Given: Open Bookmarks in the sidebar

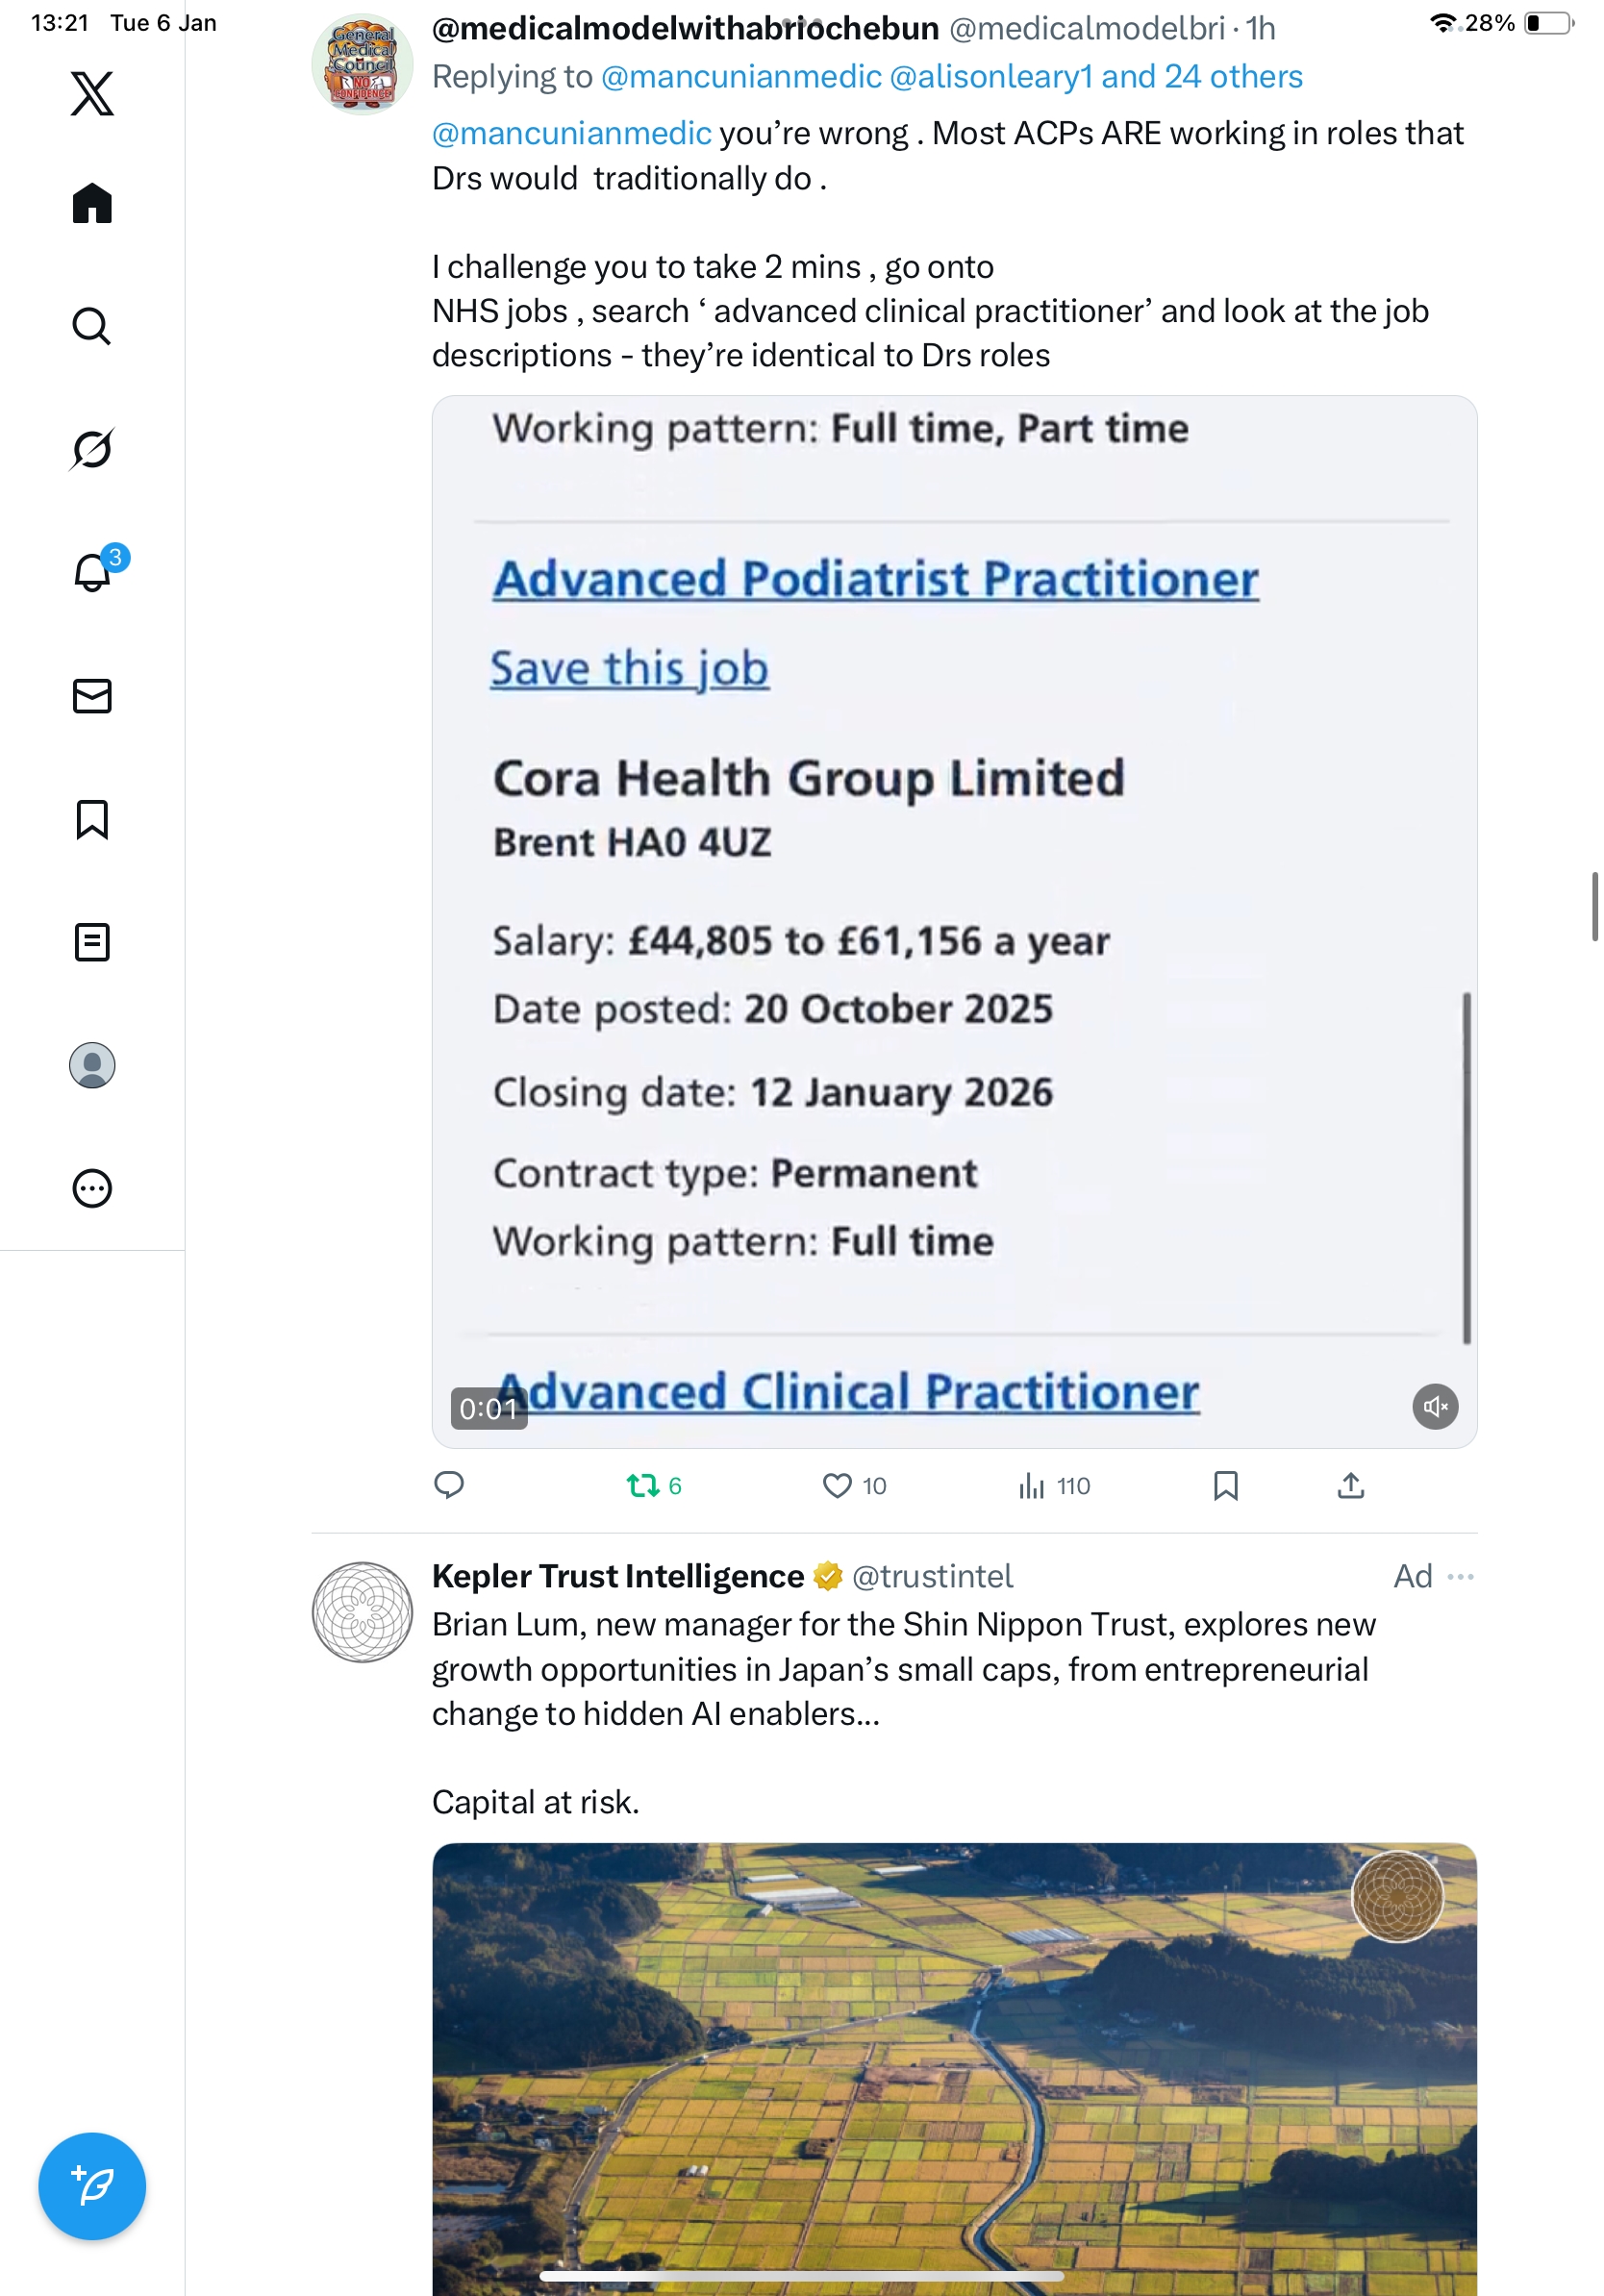Looking at the screenshot, I should click(x=92, y=819).
